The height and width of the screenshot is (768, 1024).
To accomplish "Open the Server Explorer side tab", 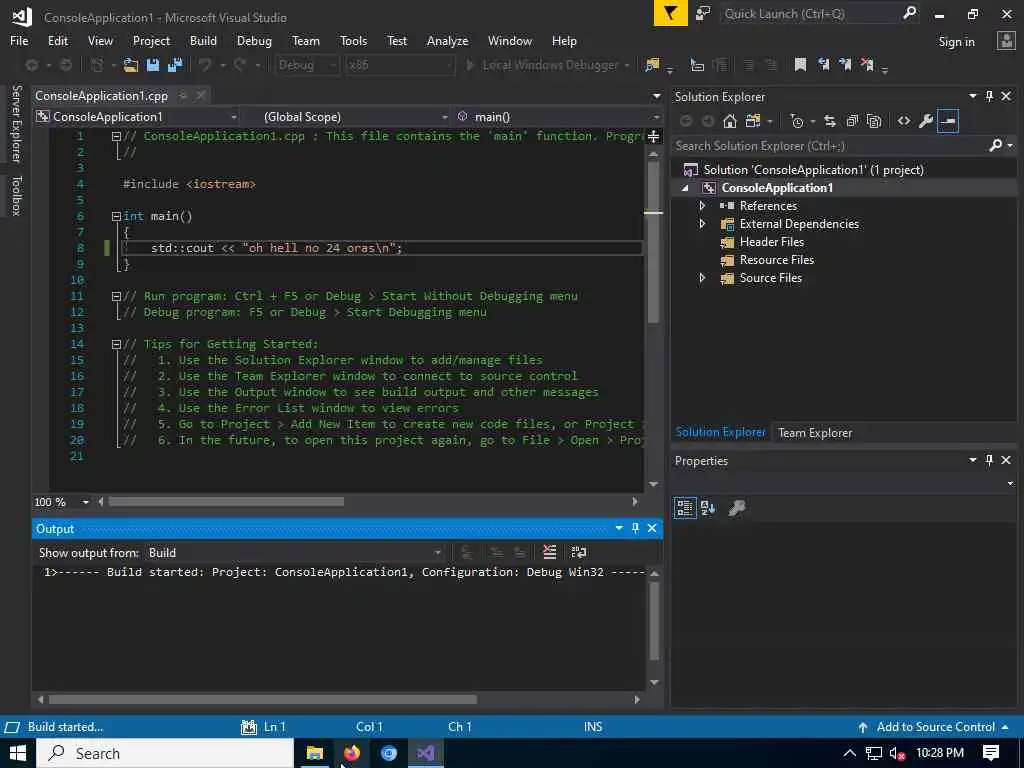I will coord(16,124).
